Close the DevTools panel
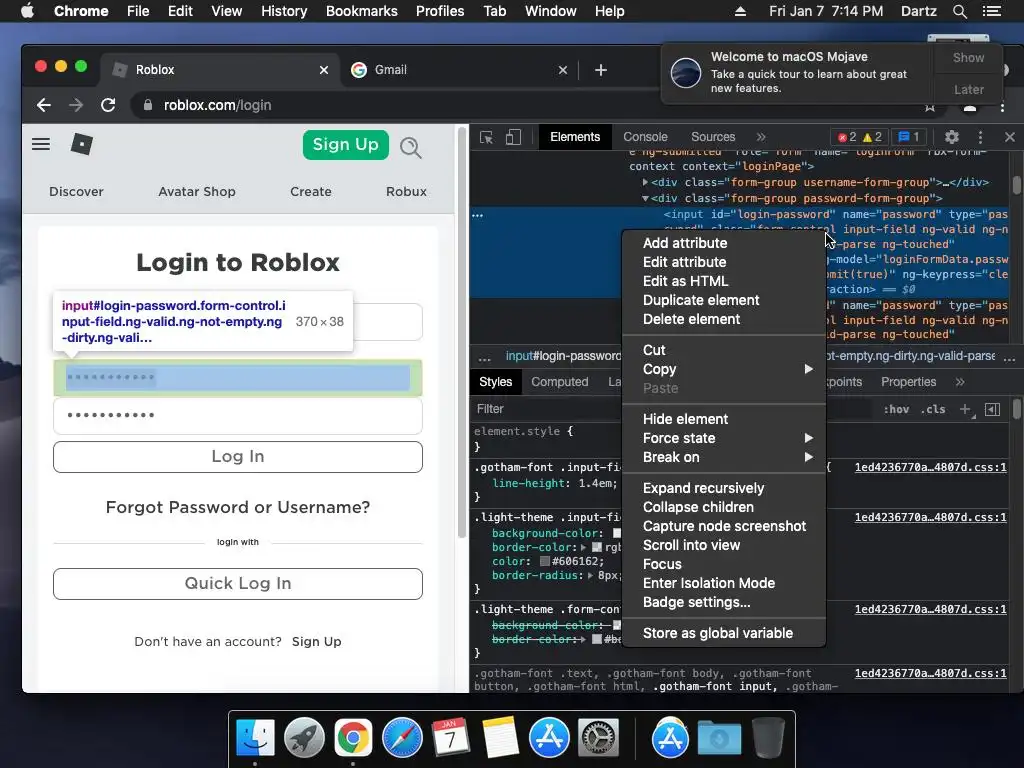1024x768 pixels. [1010, 136]
